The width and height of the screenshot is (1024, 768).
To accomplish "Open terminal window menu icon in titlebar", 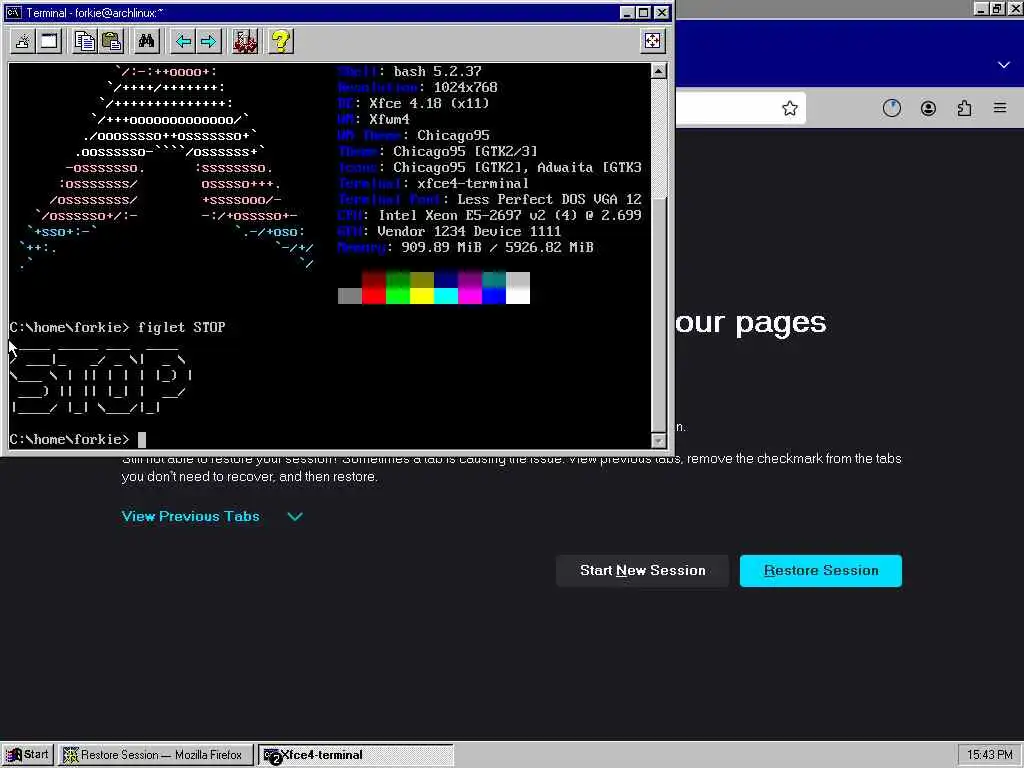I will click(13, 12).
